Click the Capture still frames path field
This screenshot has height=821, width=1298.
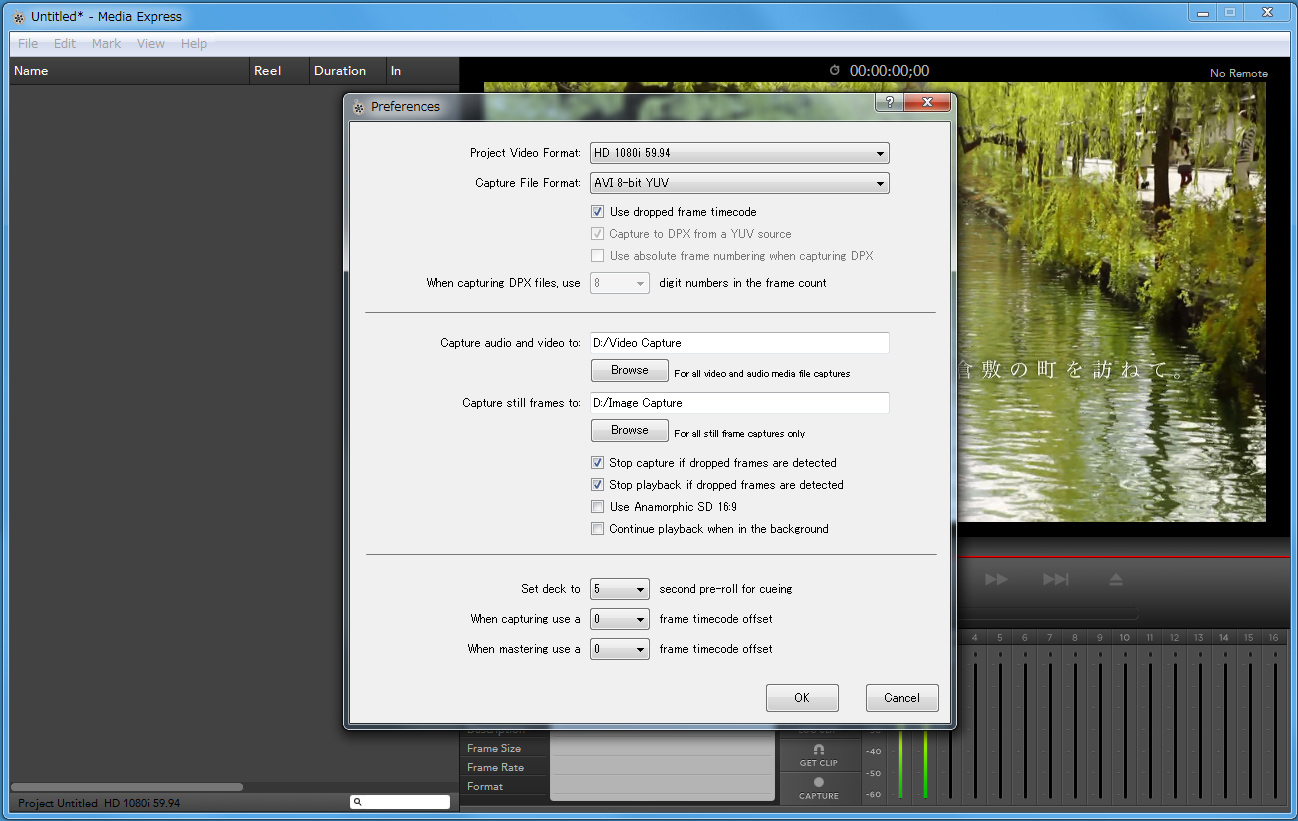coord(739,403)
